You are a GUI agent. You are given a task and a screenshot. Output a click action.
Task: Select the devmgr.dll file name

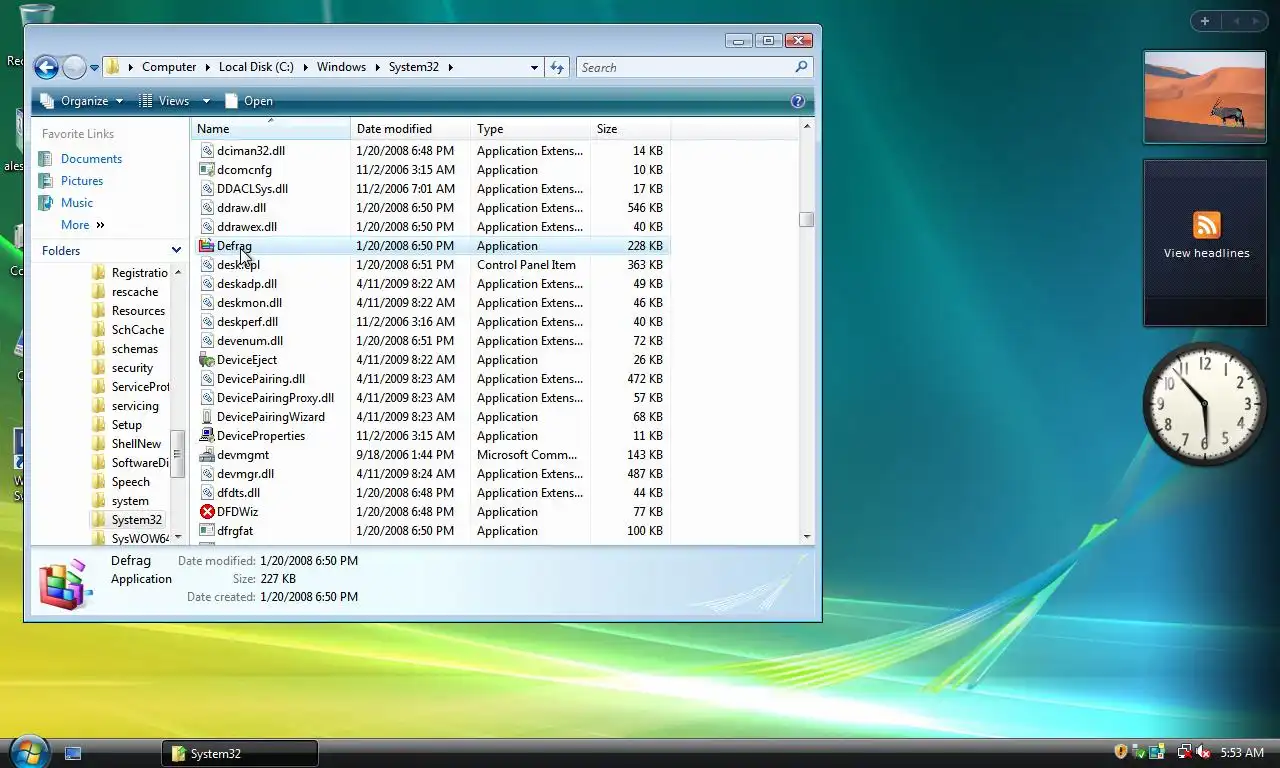[245, 474]
